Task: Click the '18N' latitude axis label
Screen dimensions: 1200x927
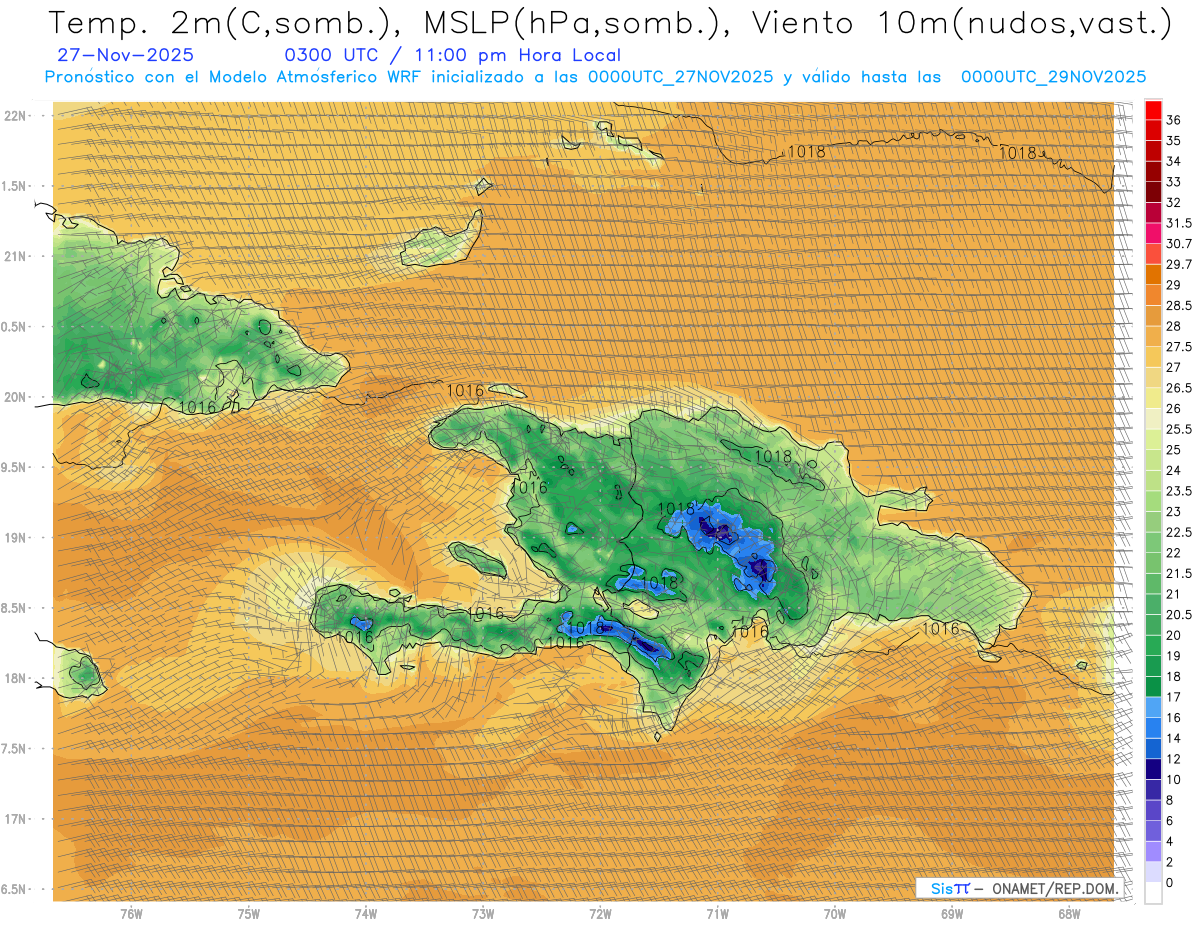Action: (x=15, y=678)
